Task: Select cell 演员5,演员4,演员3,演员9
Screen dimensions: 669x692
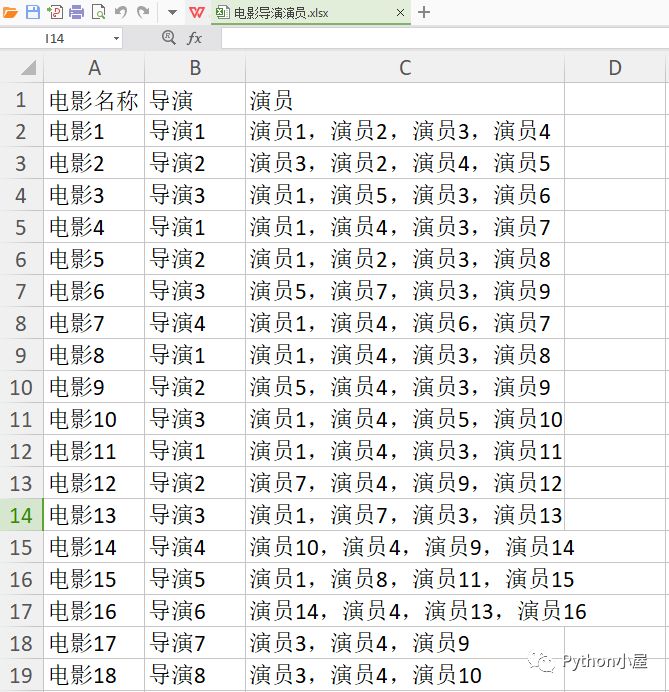Action: pyautogui.click(x=405, y=387)
